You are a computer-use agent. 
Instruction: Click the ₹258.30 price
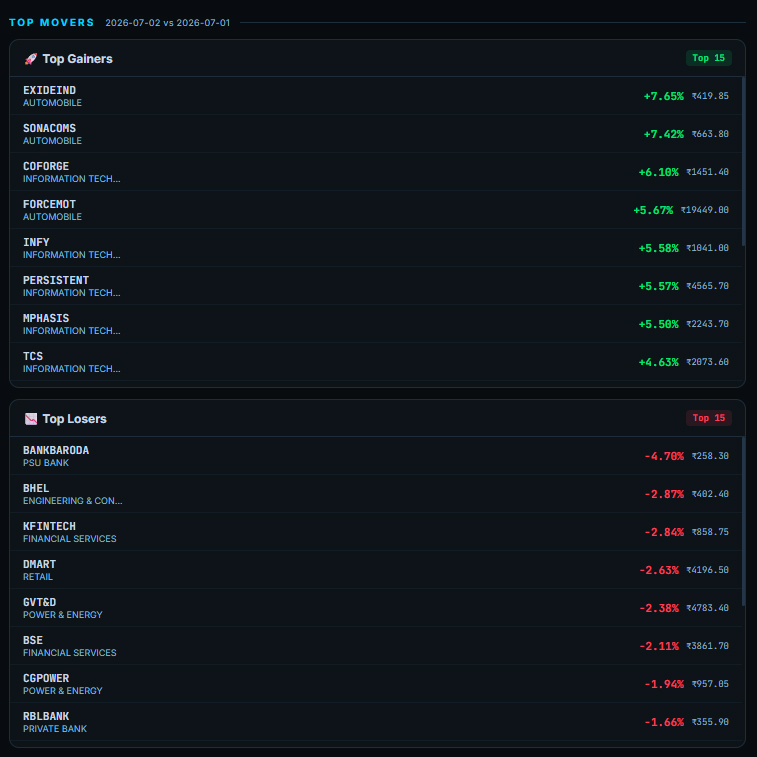coord(710,456)
